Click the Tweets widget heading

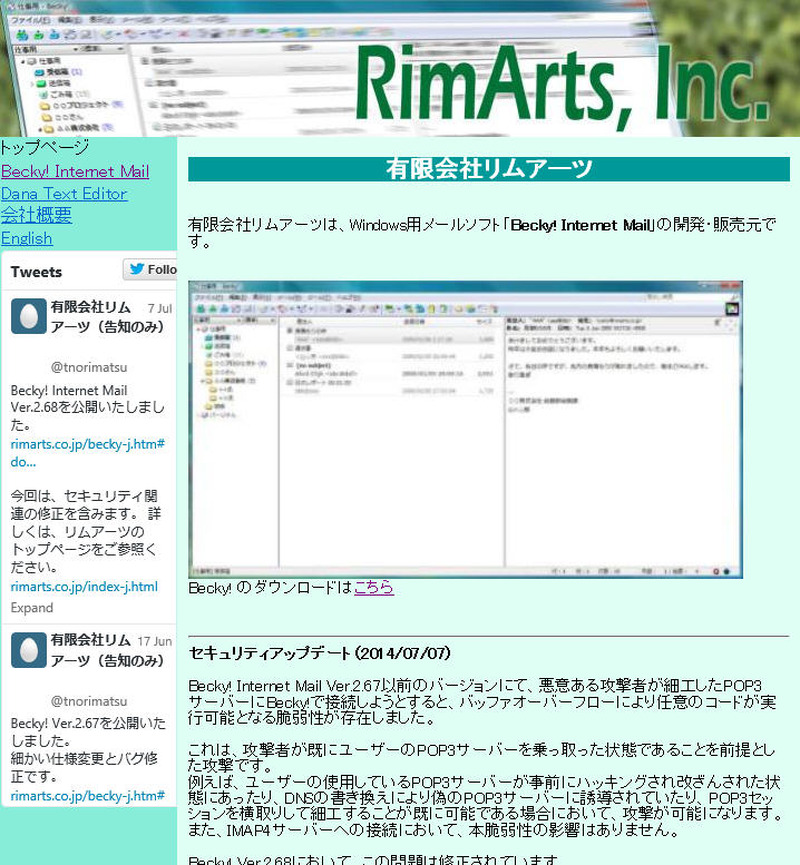tap(36, 272)
